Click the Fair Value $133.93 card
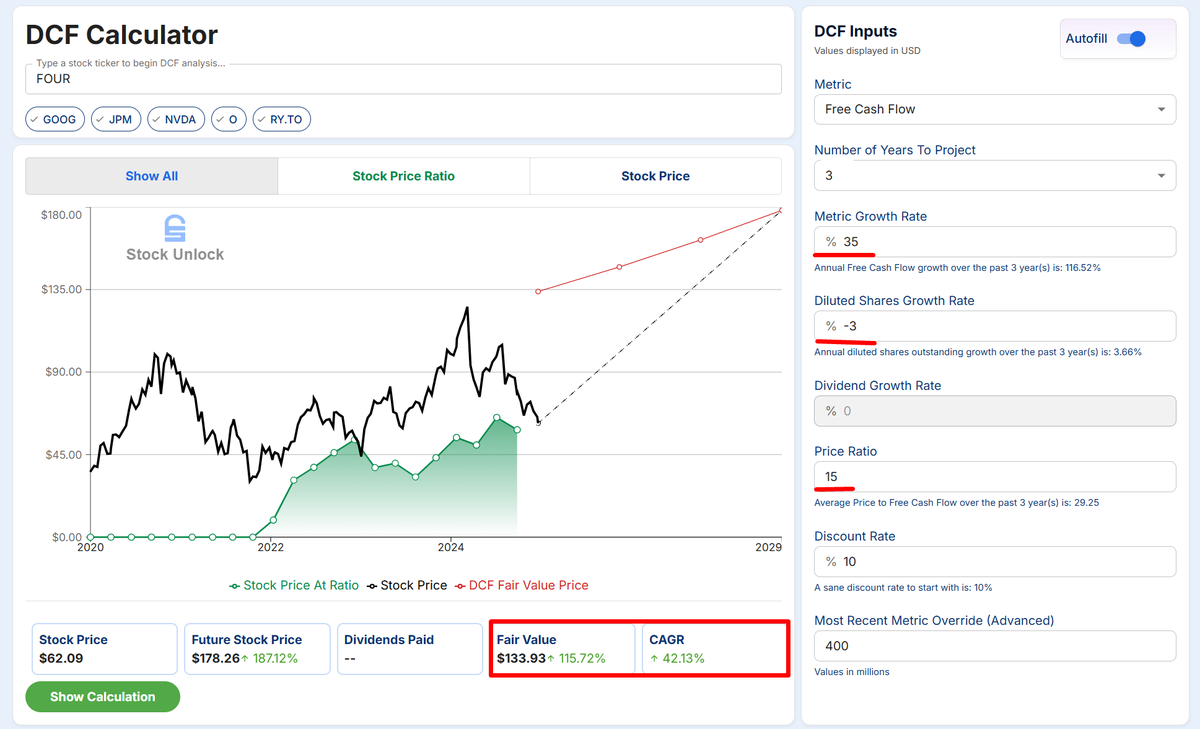The width and height of the screenshot is (1200, 729). (x=564, y=649)
